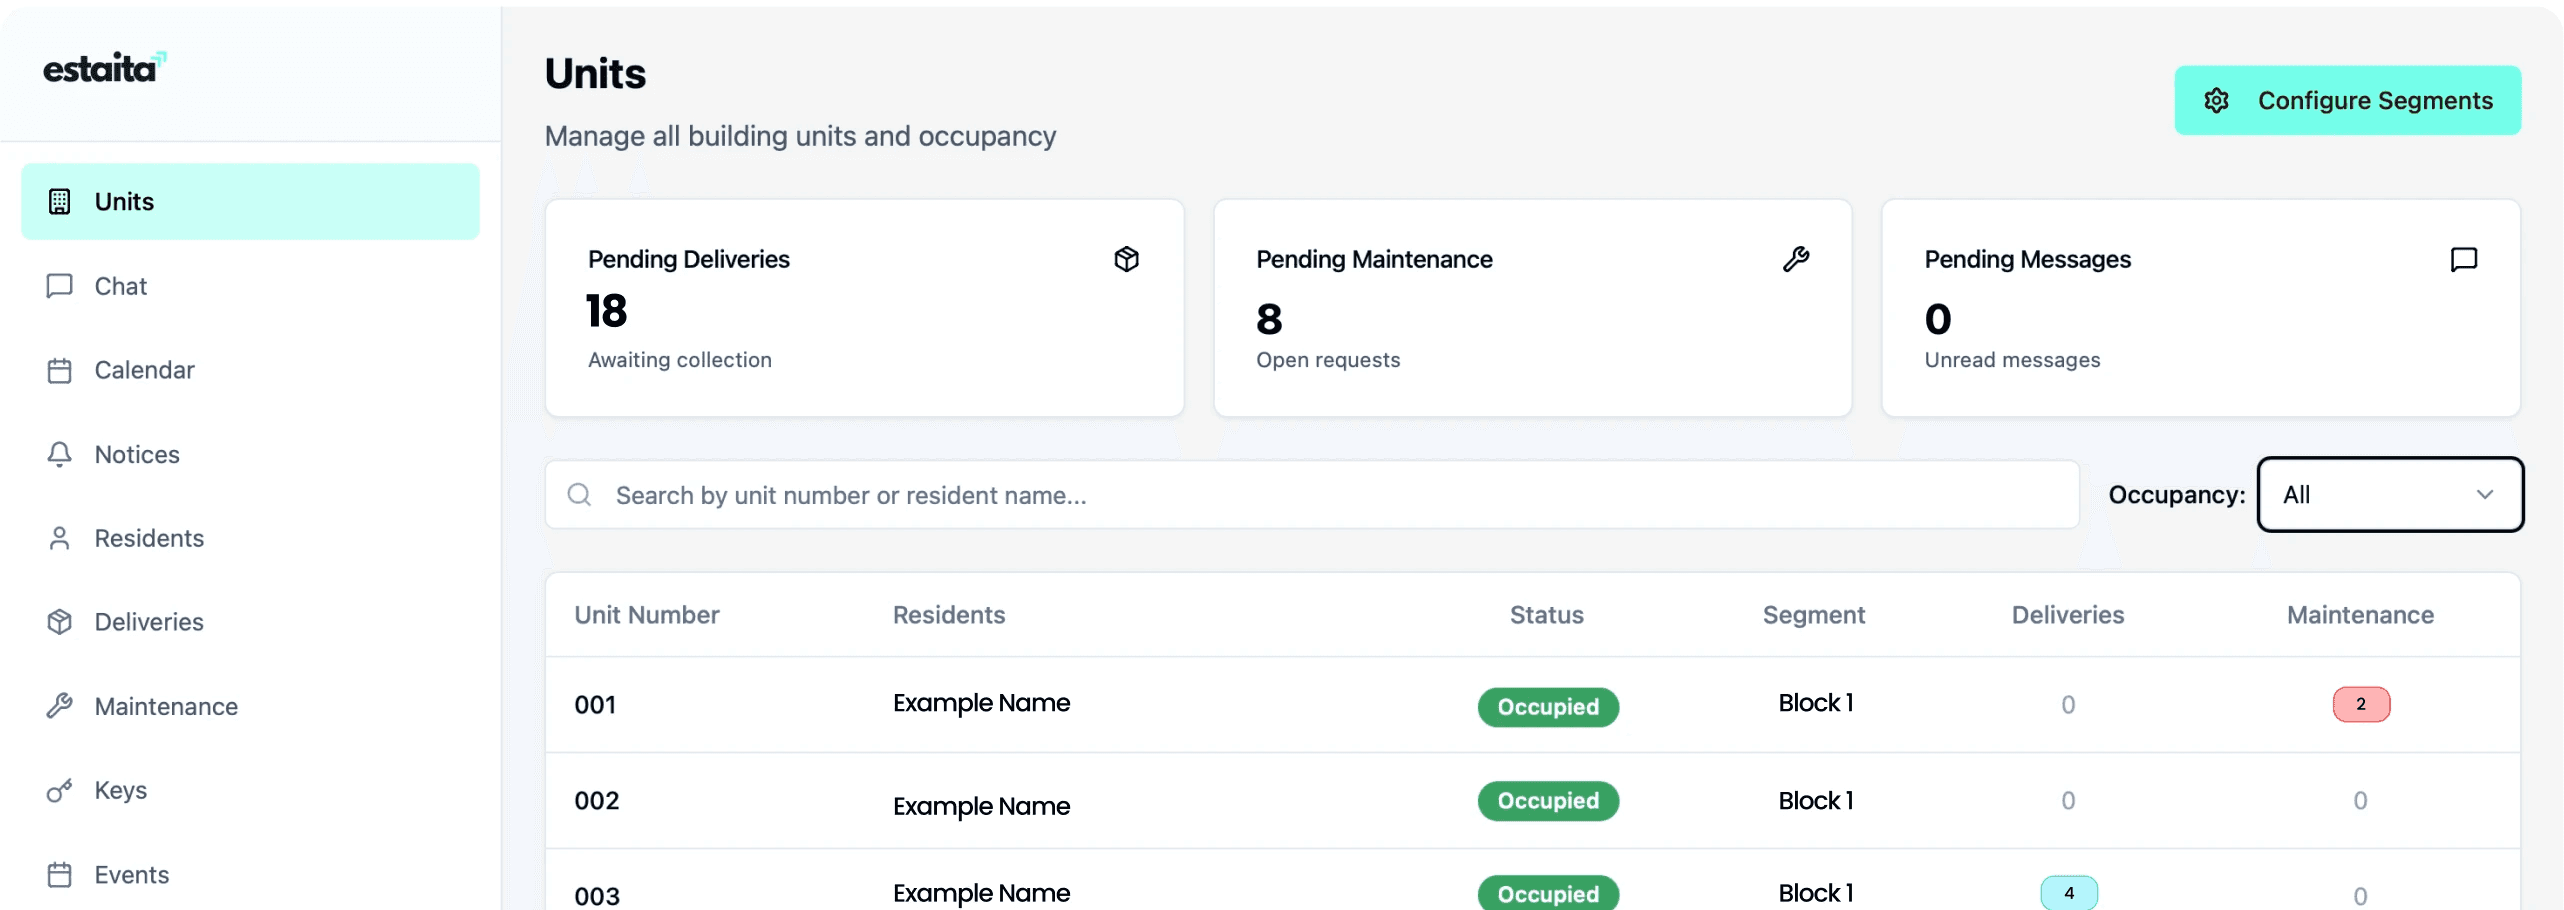Click the package icon on Pending Deliveries card
Viewport: 2564px width, 910px height.
tap(1126, 259)
